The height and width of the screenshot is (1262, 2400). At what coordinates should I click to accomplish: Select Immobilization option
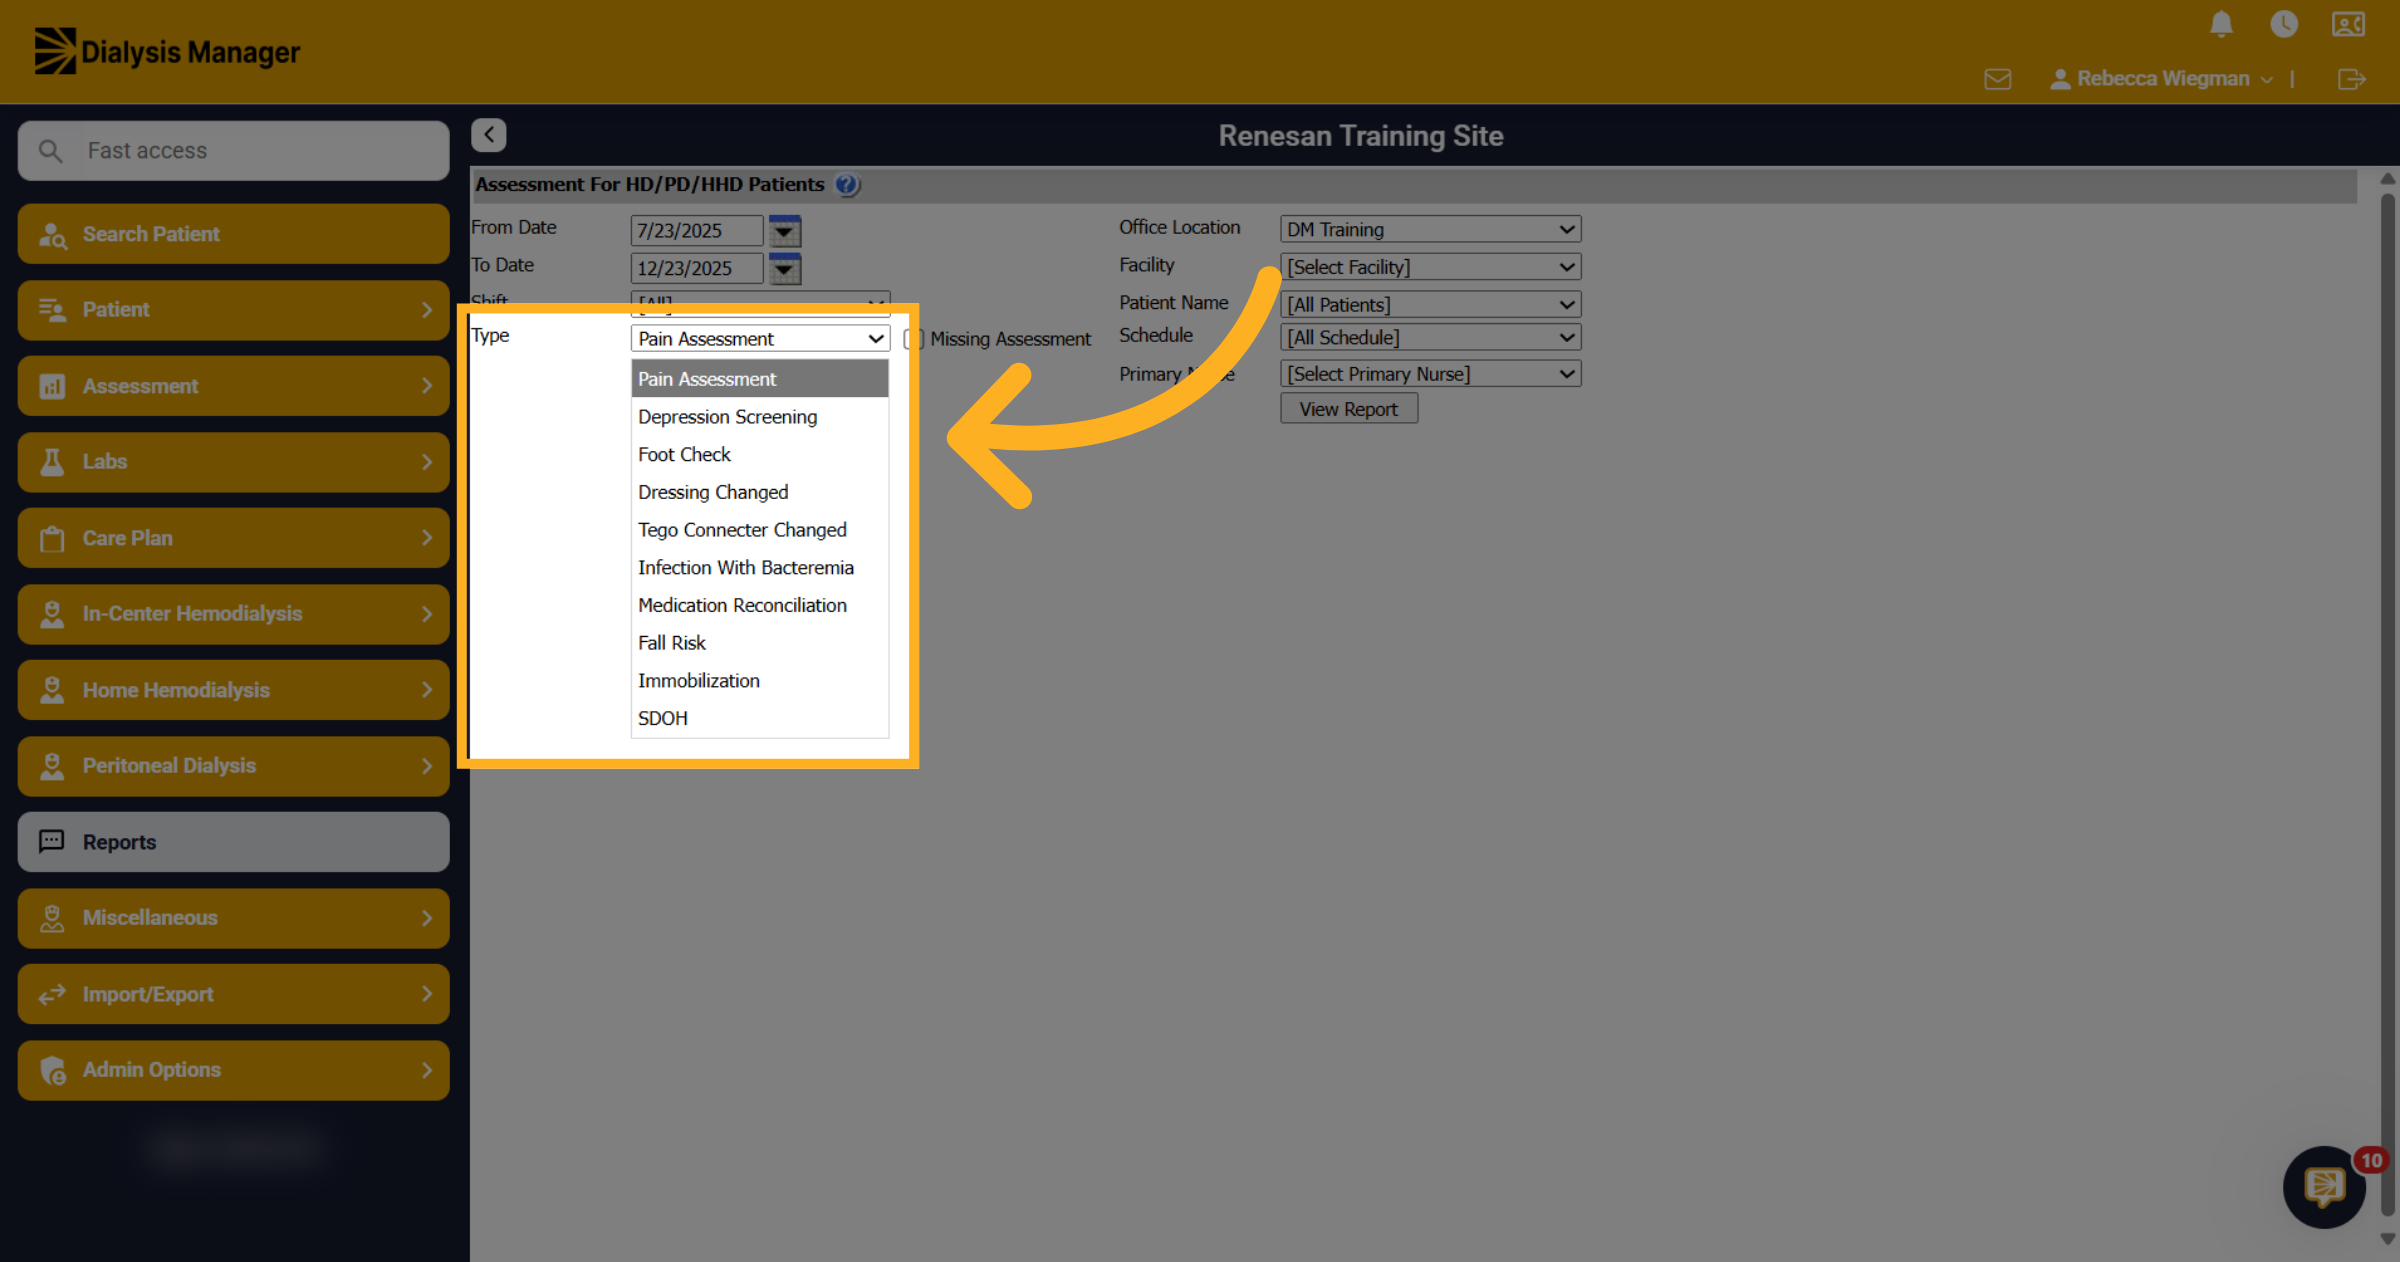[760, 681]
